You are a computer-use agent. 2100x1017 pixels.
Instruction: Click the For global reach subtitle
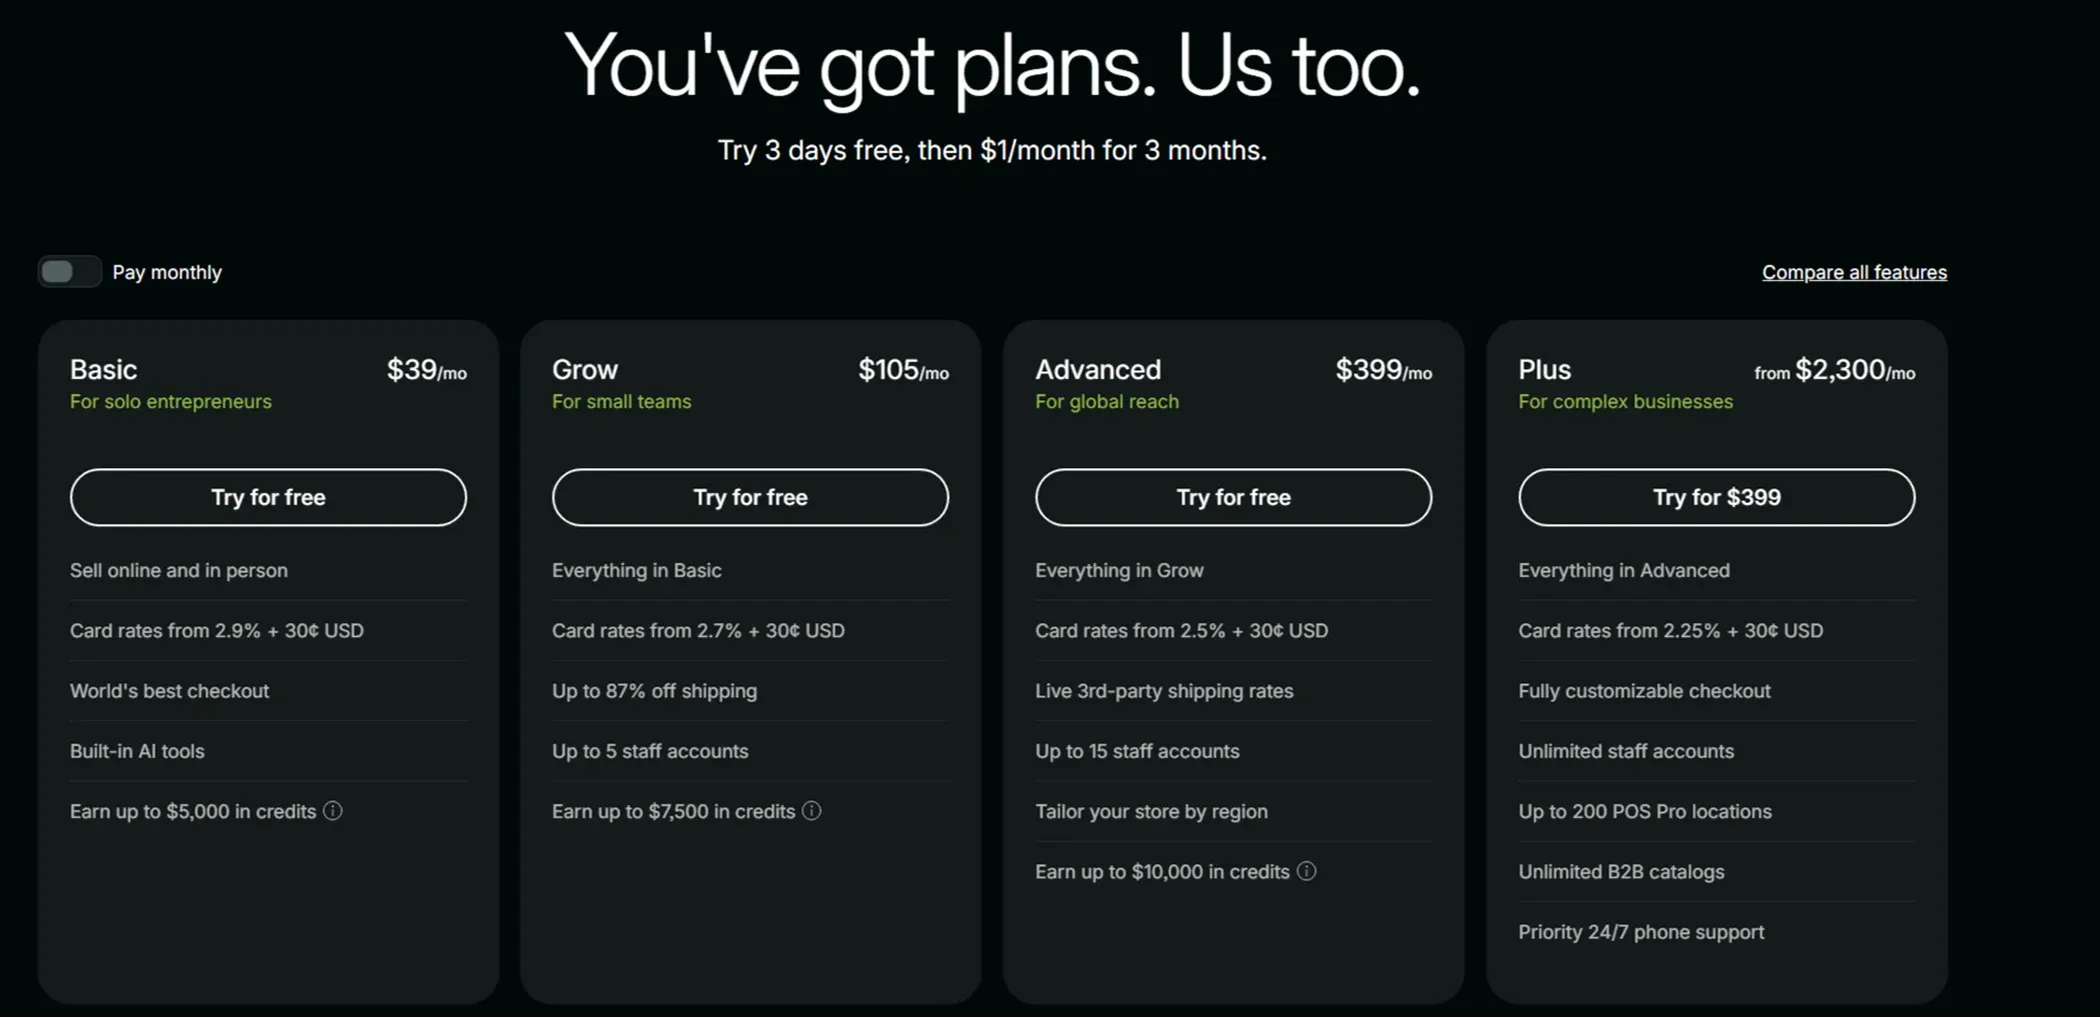1106,401
